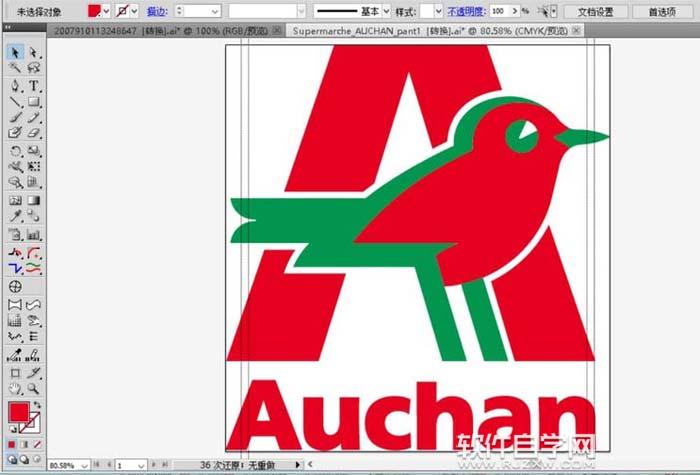Open artboard number dropdown
The width and height of the screenshot is (700, 475).
141,466
